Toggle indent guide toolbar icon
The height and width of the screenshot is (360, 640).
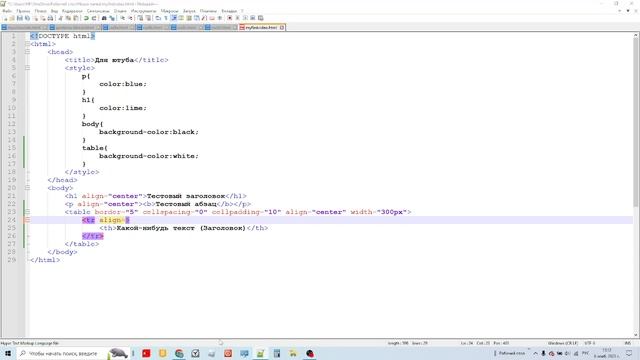[x=174, y=18]
